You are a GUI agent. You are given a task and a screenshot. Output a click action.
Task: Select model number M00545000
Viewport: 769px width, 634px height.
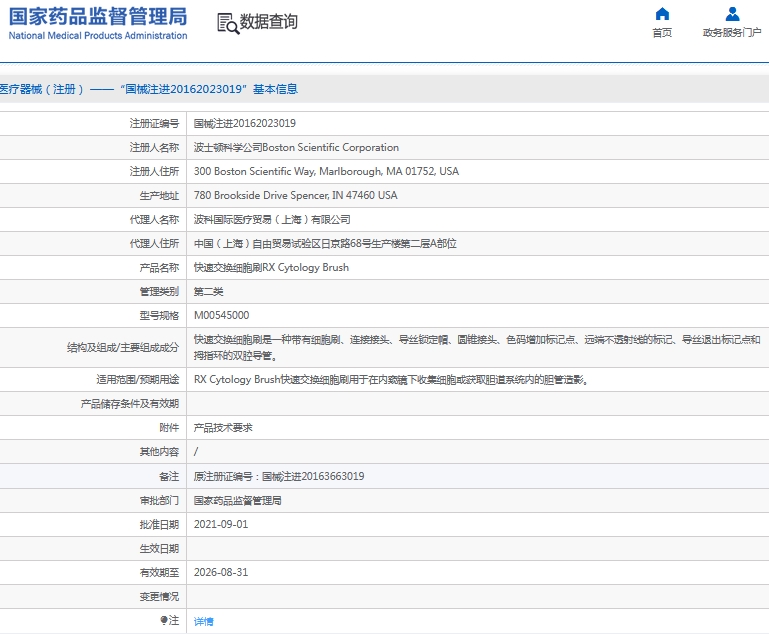tap(221, 315)
